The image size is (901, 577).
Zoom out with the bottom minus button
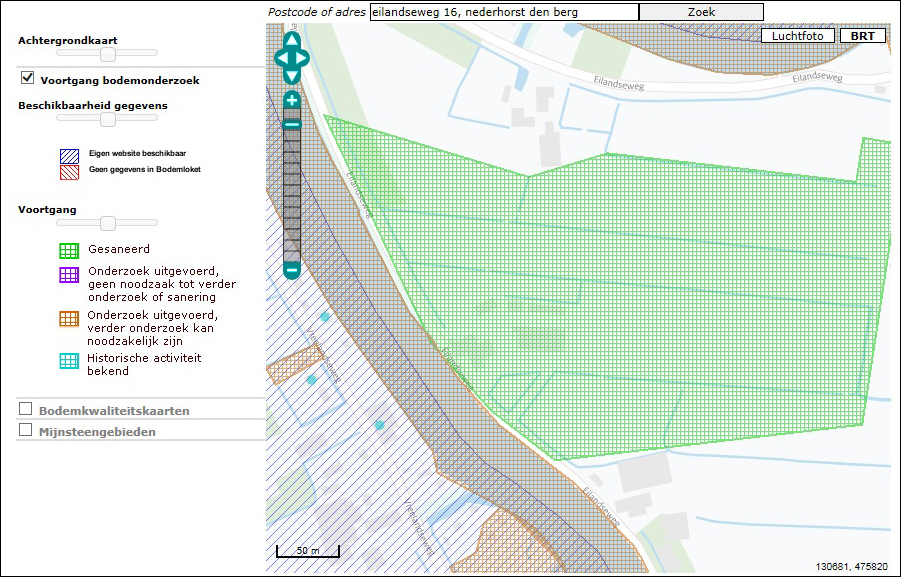pyautogui.click(x=292, y=270)
